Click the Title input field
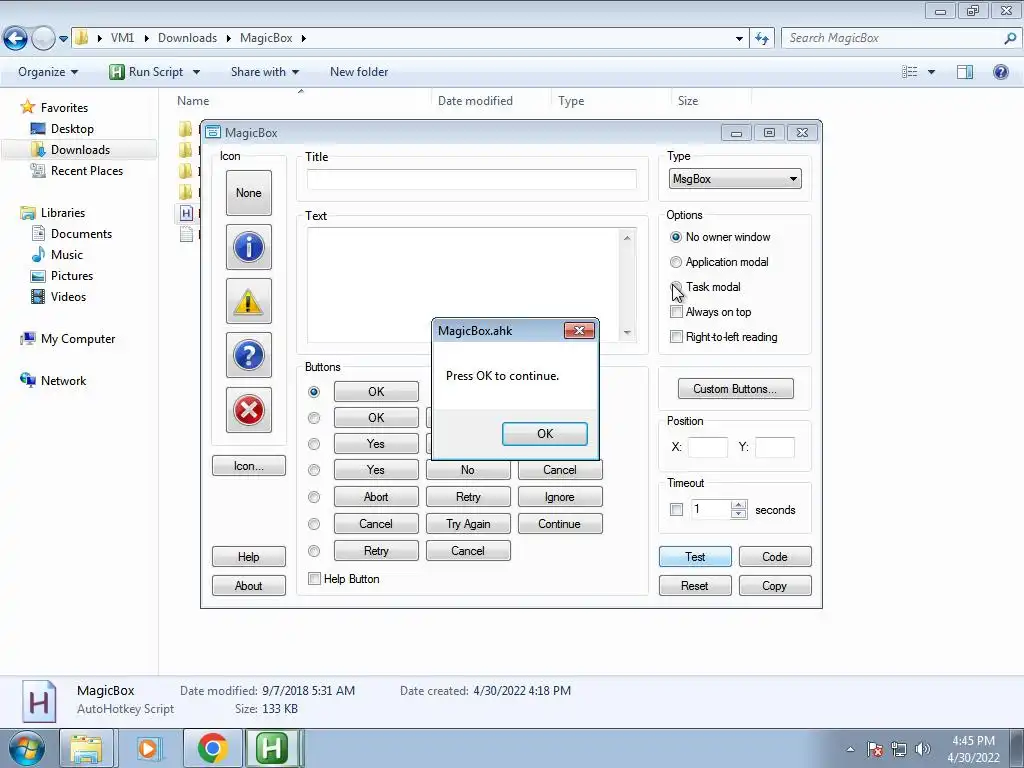This screenshot has width=1024, height=768. point(472,179)
